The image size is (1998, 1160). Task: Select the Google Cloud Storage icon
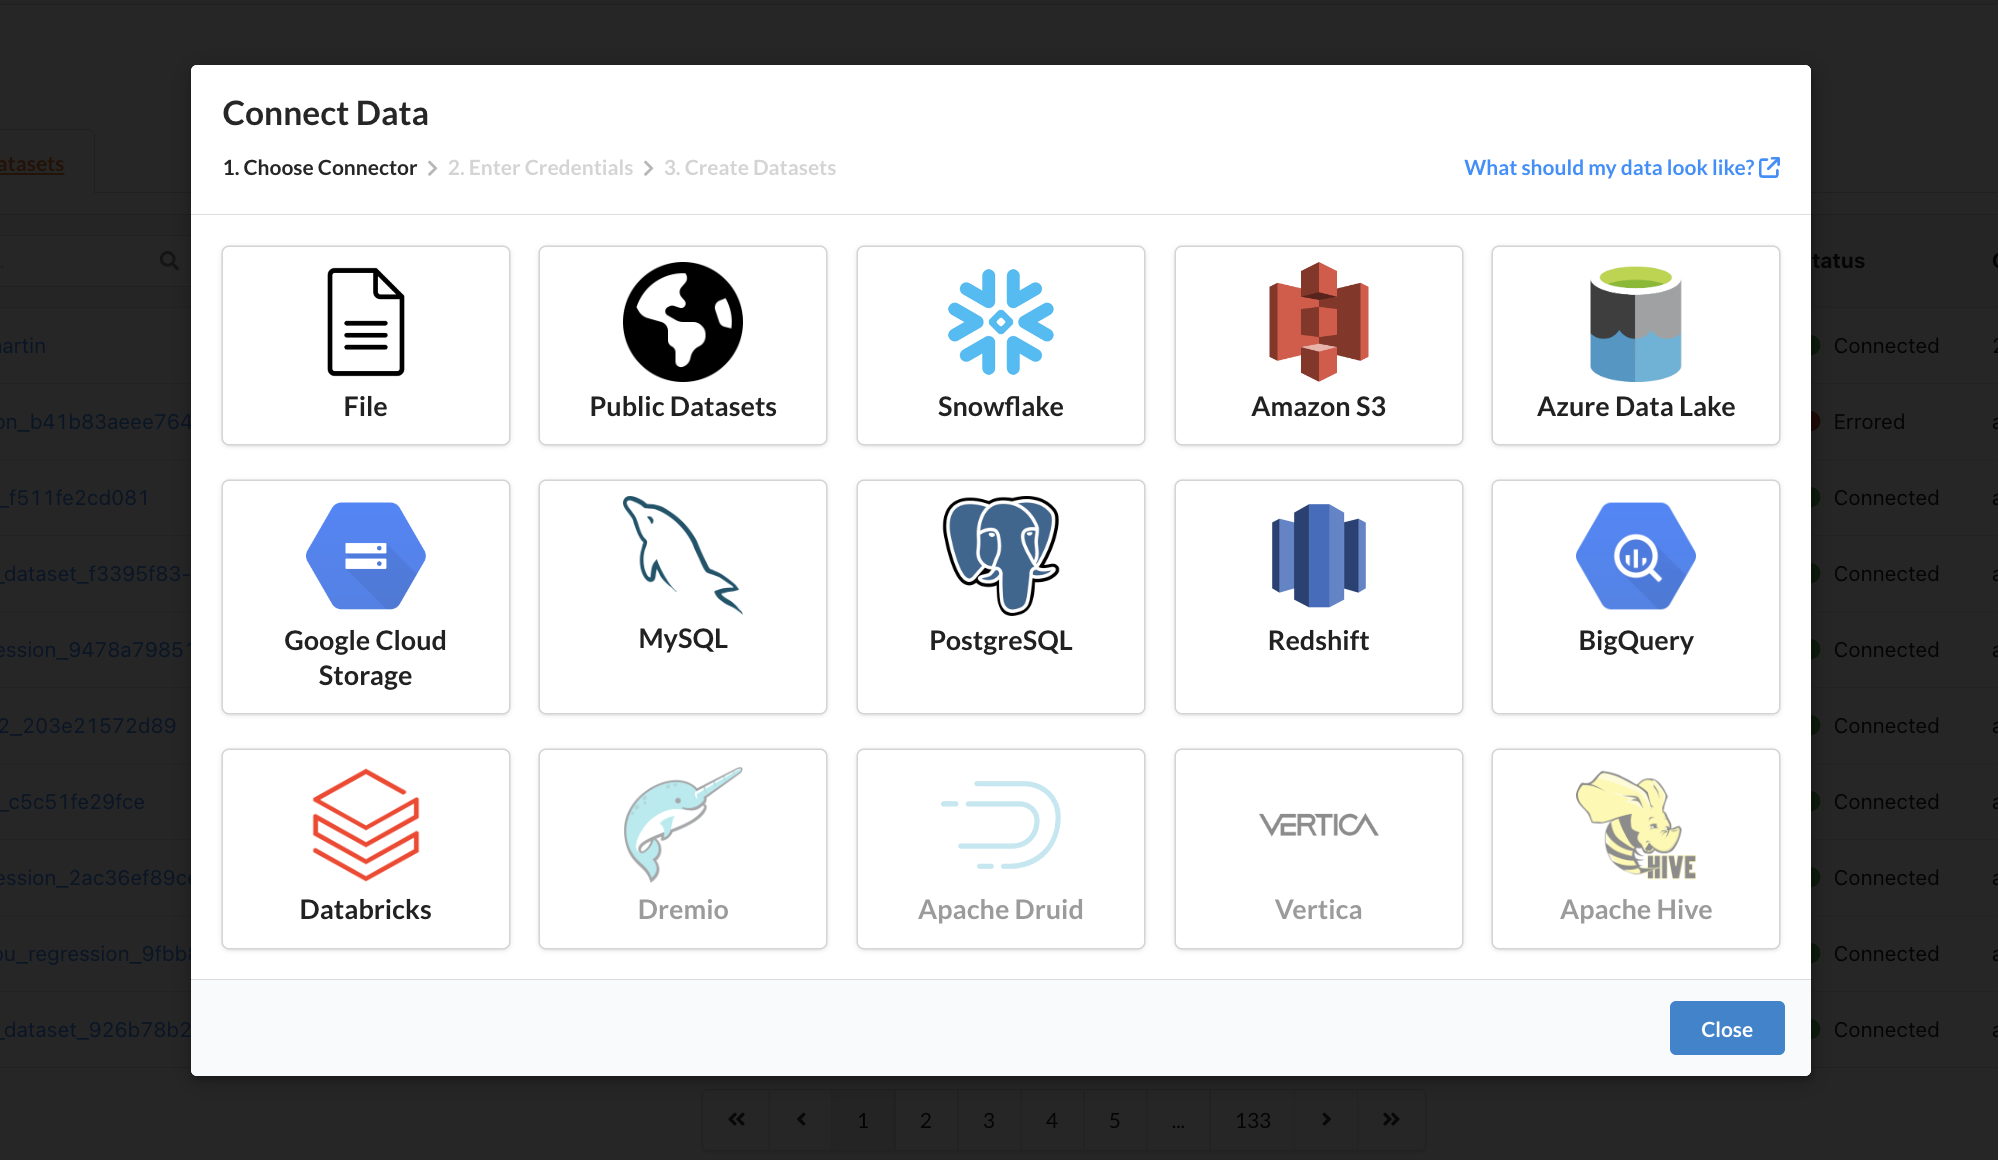pos(366,556)
